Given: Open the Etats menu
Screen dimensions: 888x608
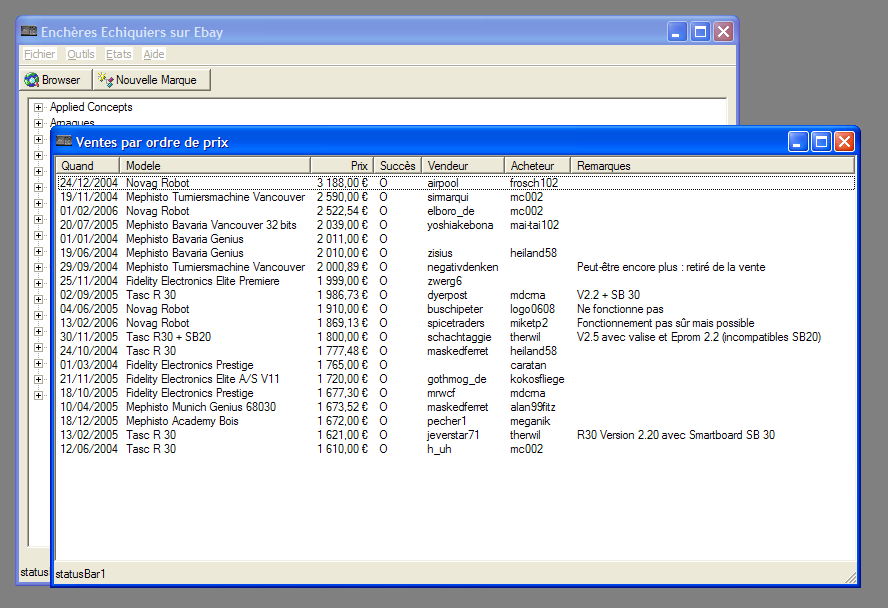Looking at the screenshot, I should (118, 54).
